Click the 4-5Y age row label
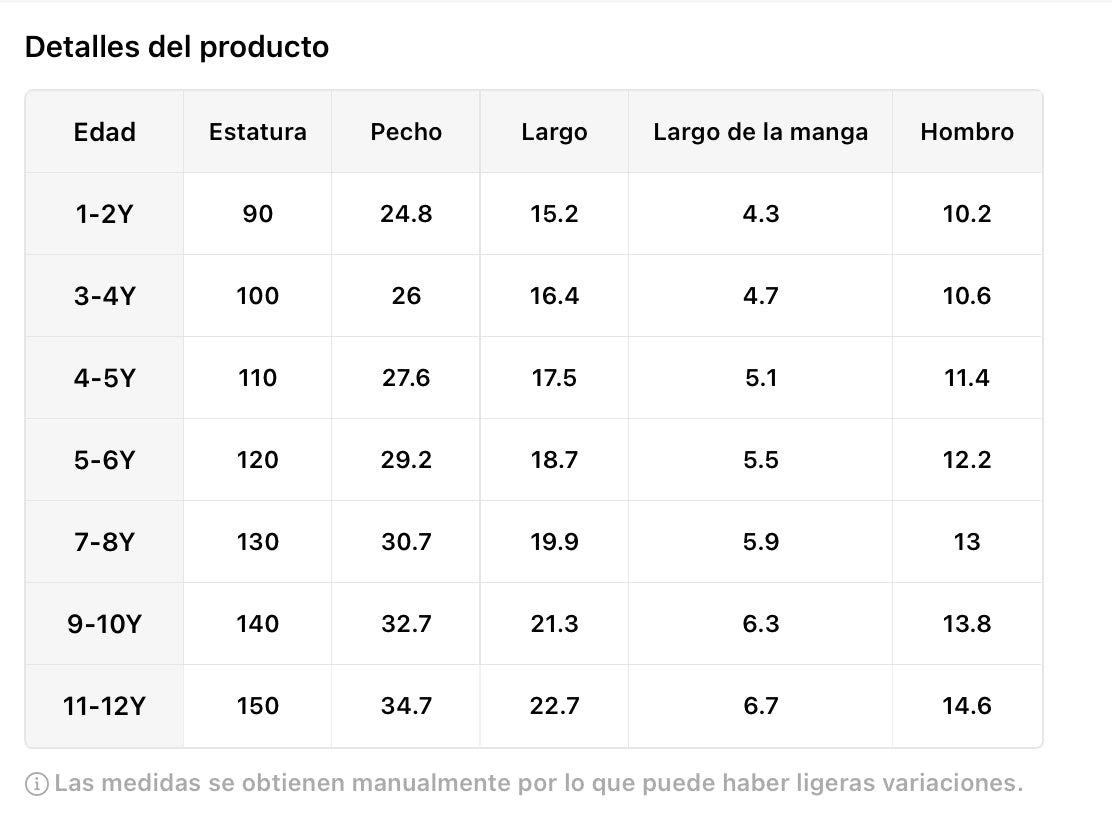The width and height of the screenshot is (1112, 813). click(x=104, y=378)
